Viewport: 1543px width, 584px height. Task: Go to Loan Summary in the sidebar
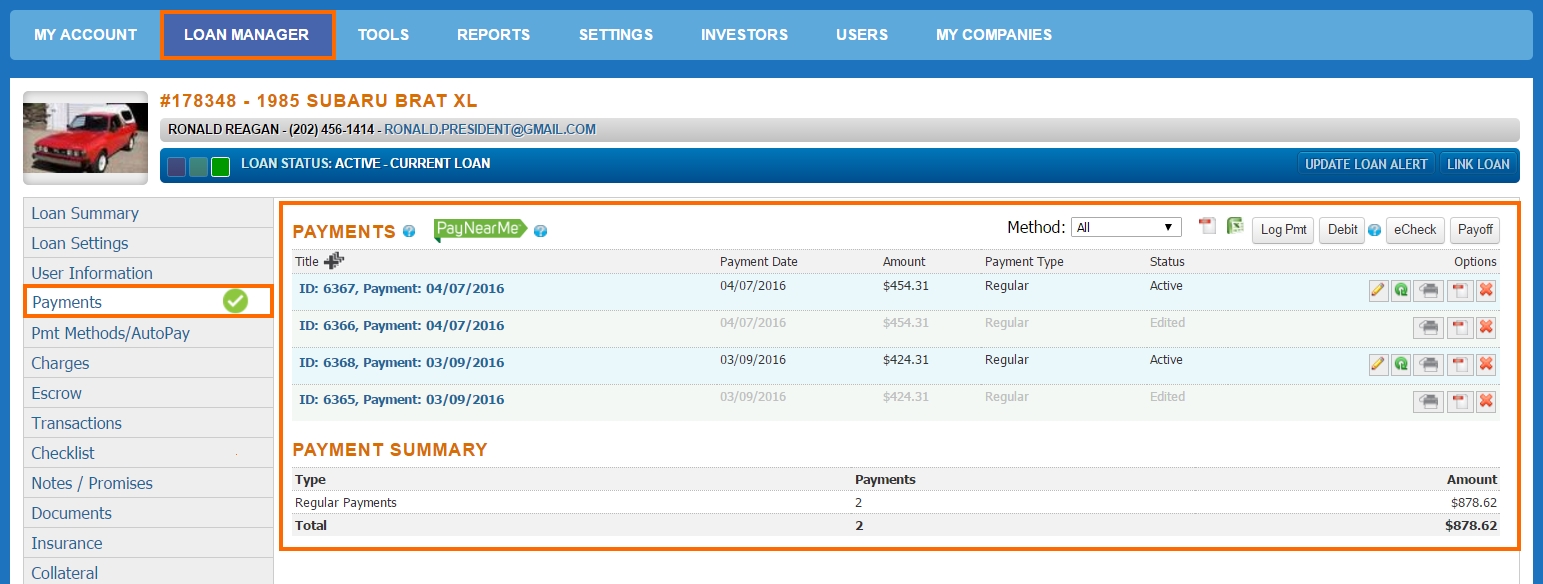click(x=148, y=213)
